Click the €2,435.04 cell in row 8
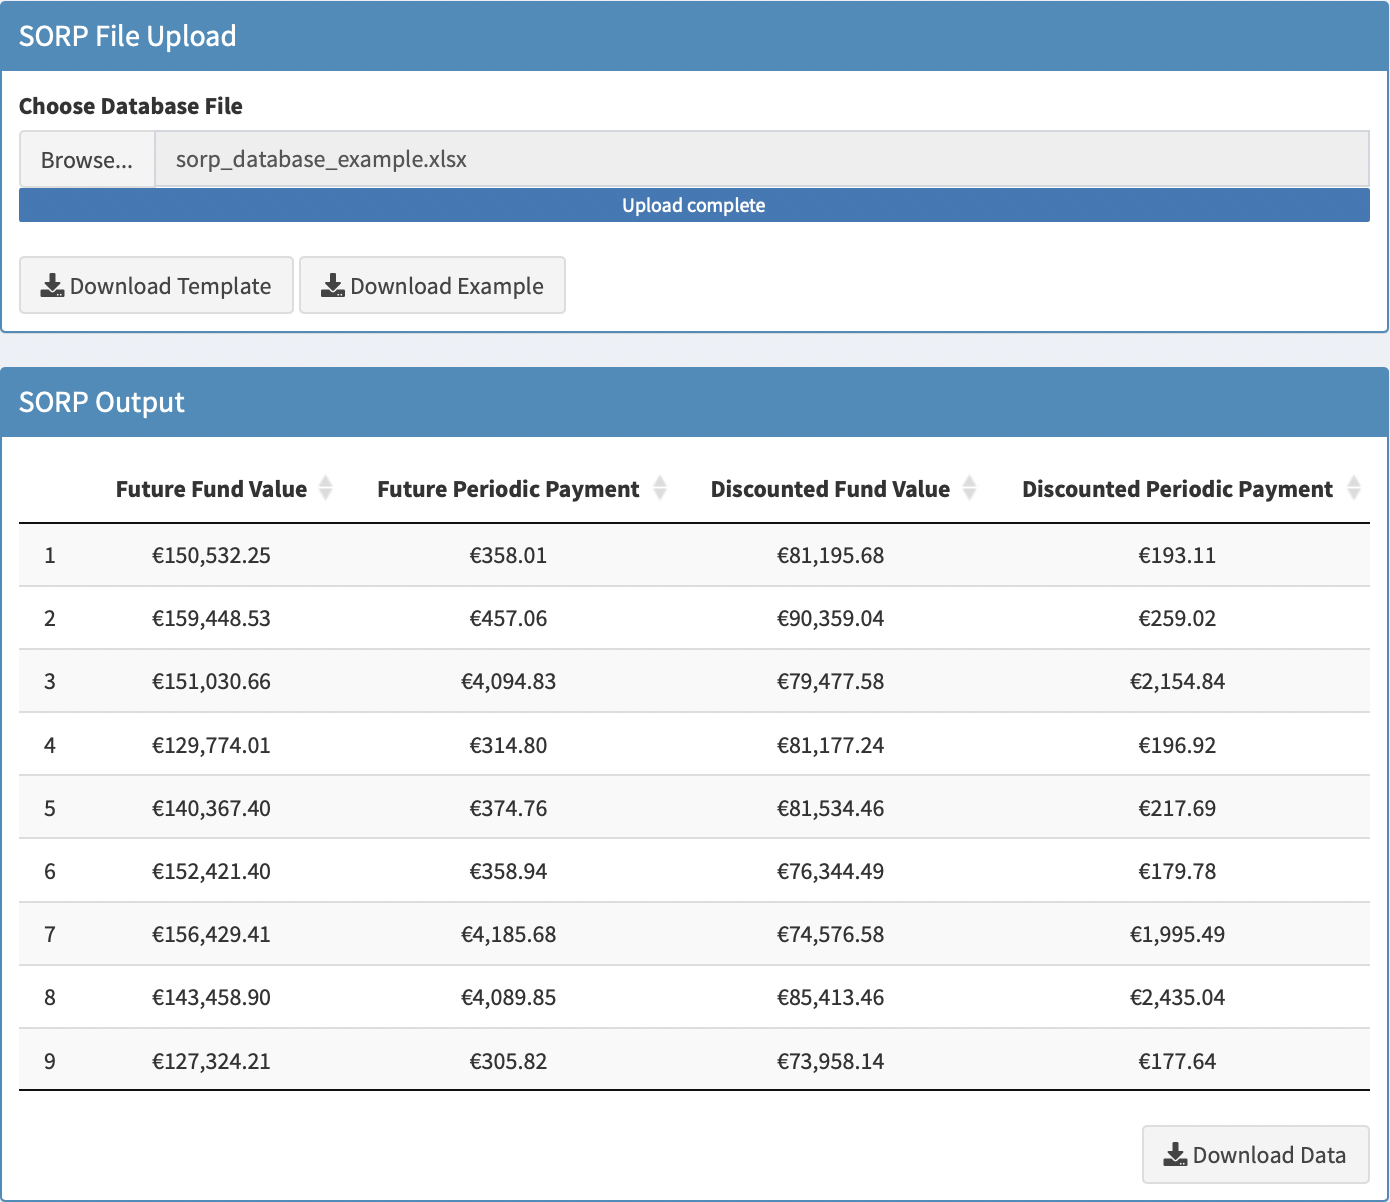 pyautogui.click(x=1177, y=997)
